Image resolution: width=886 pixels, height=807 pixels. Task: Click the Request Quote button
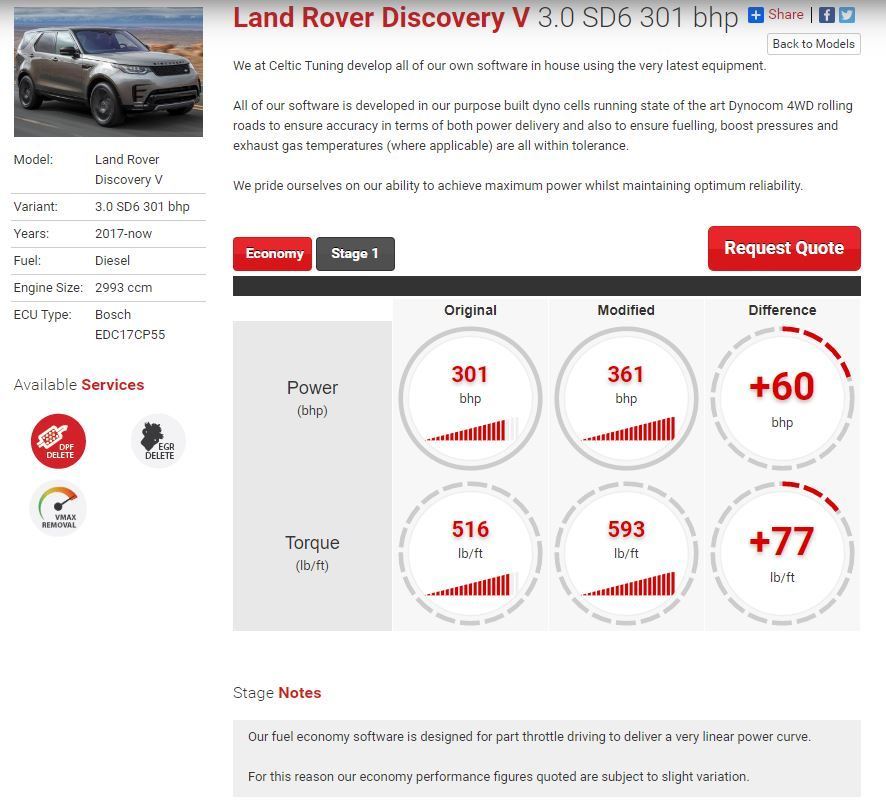(x=784, y=248)
